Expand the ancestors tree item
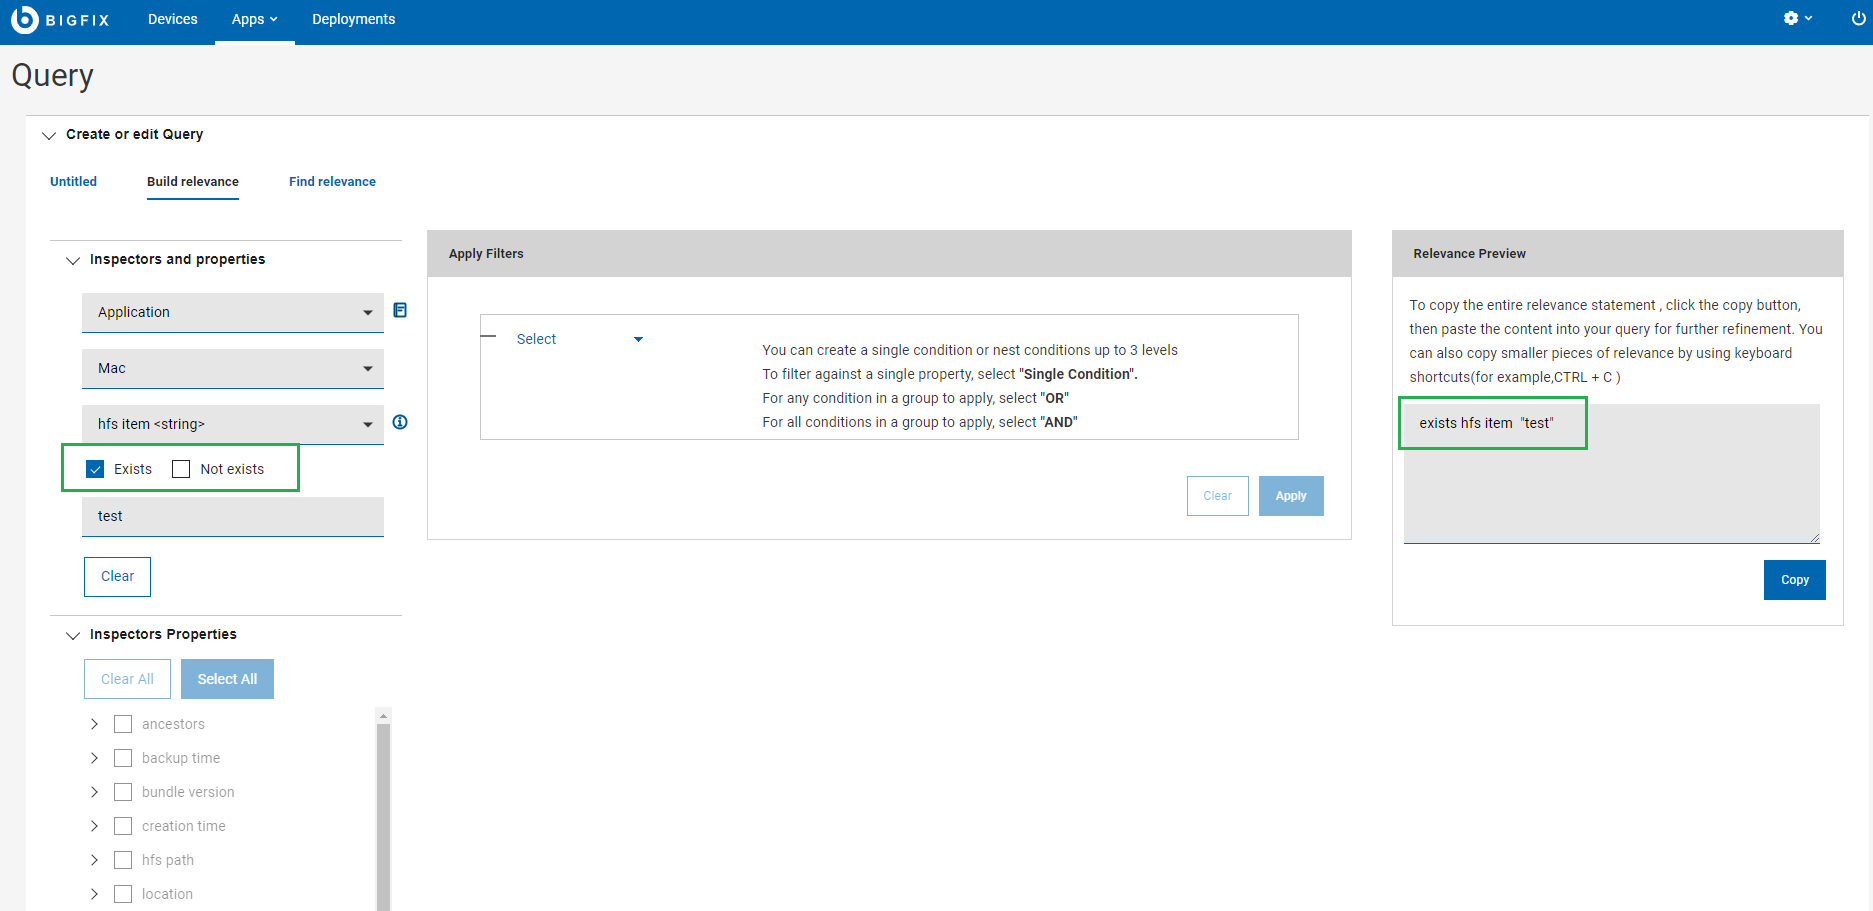The width and height of the screenshot is (1873, 911). click(95, 724)
